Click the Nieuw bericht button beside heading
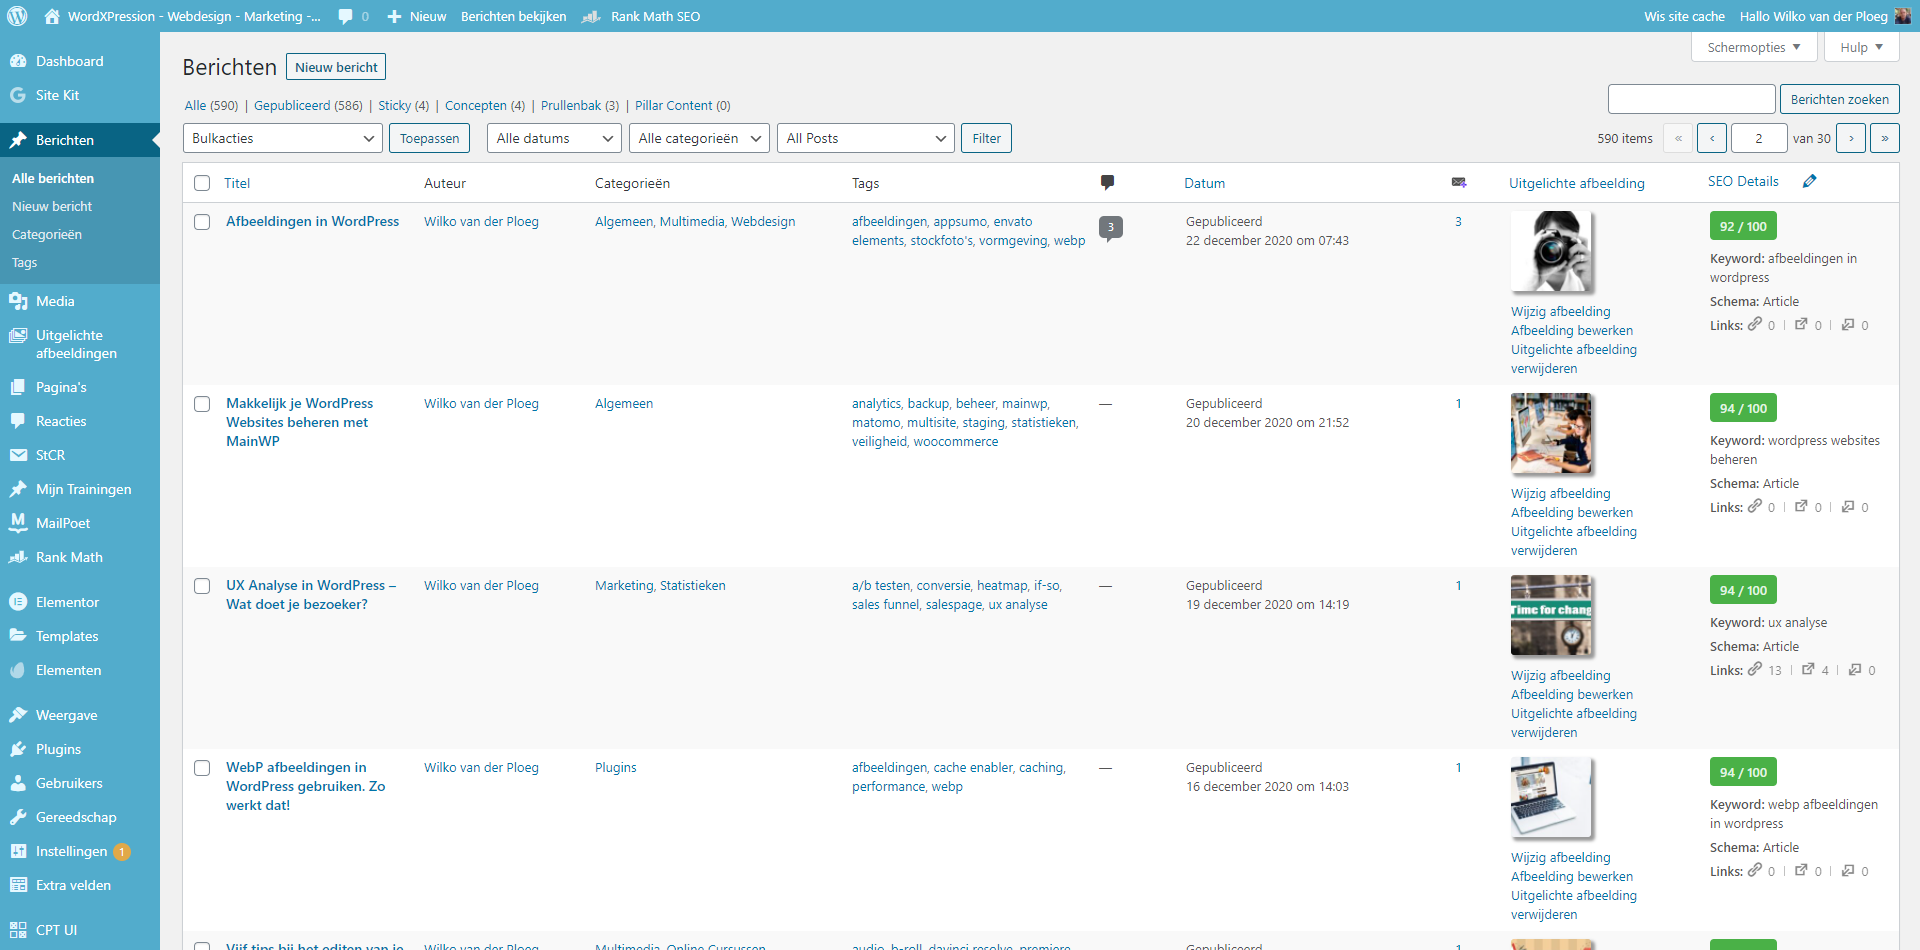Screen dimensions: 1920x950 (x=336, y=67)
